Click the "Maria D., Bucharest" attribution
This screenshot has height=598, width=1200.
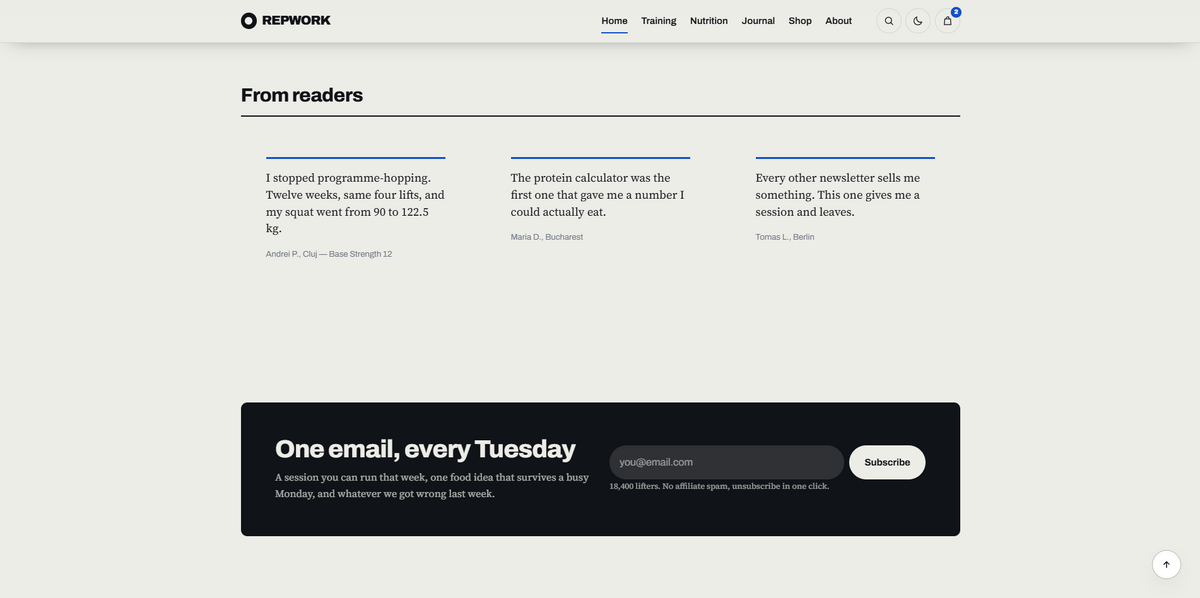click(547, 237)
